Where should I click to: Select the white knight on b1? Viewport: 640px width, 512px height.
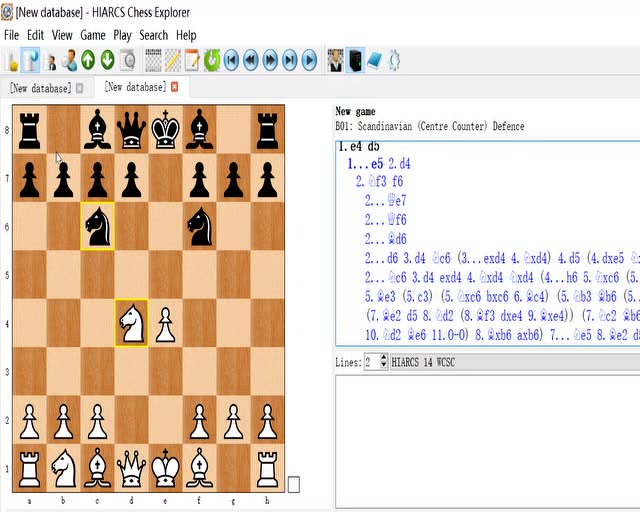click(63, 468)
